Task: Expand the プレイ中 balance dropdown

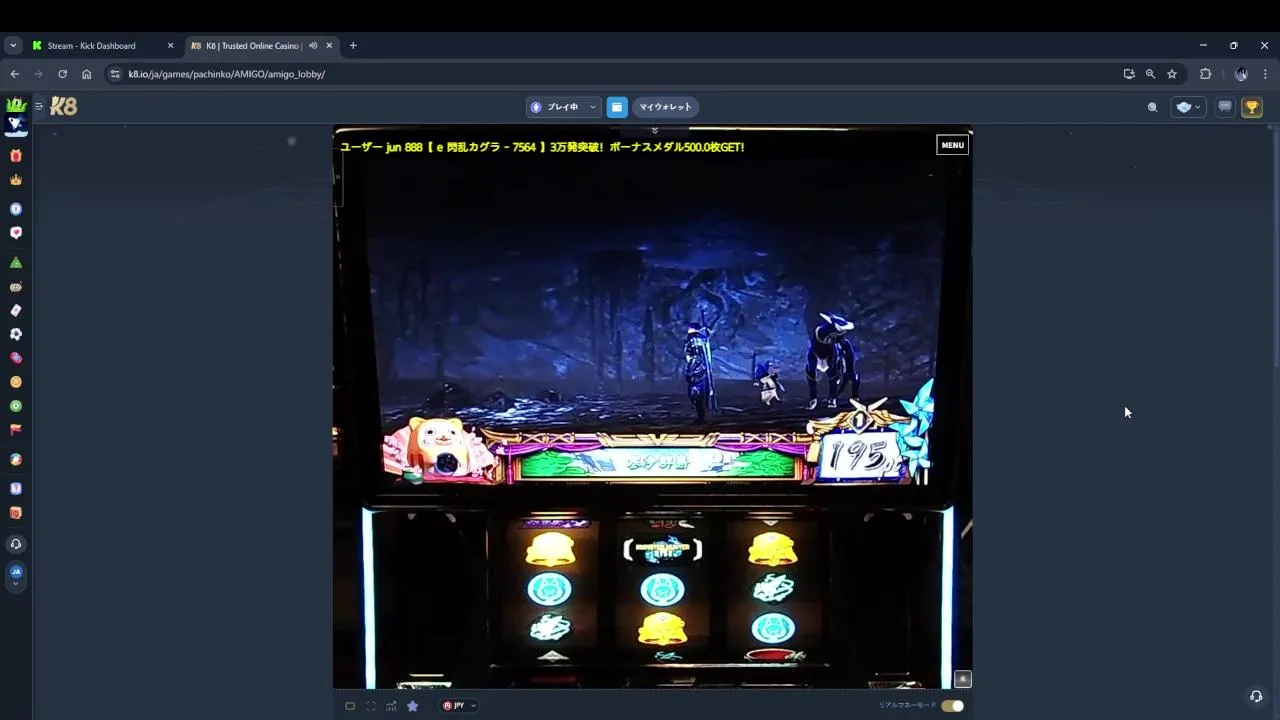Action: coord(564,107)
